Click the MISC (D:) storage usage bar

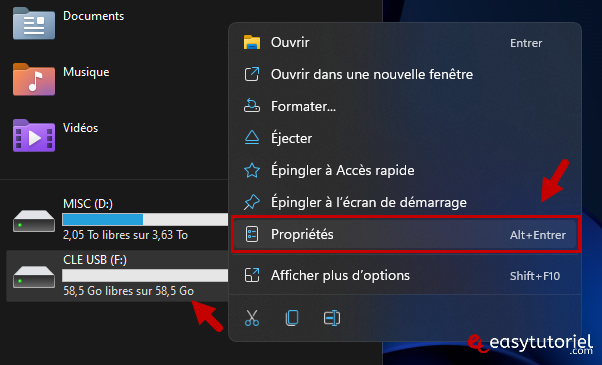click(x=145, y=220)
